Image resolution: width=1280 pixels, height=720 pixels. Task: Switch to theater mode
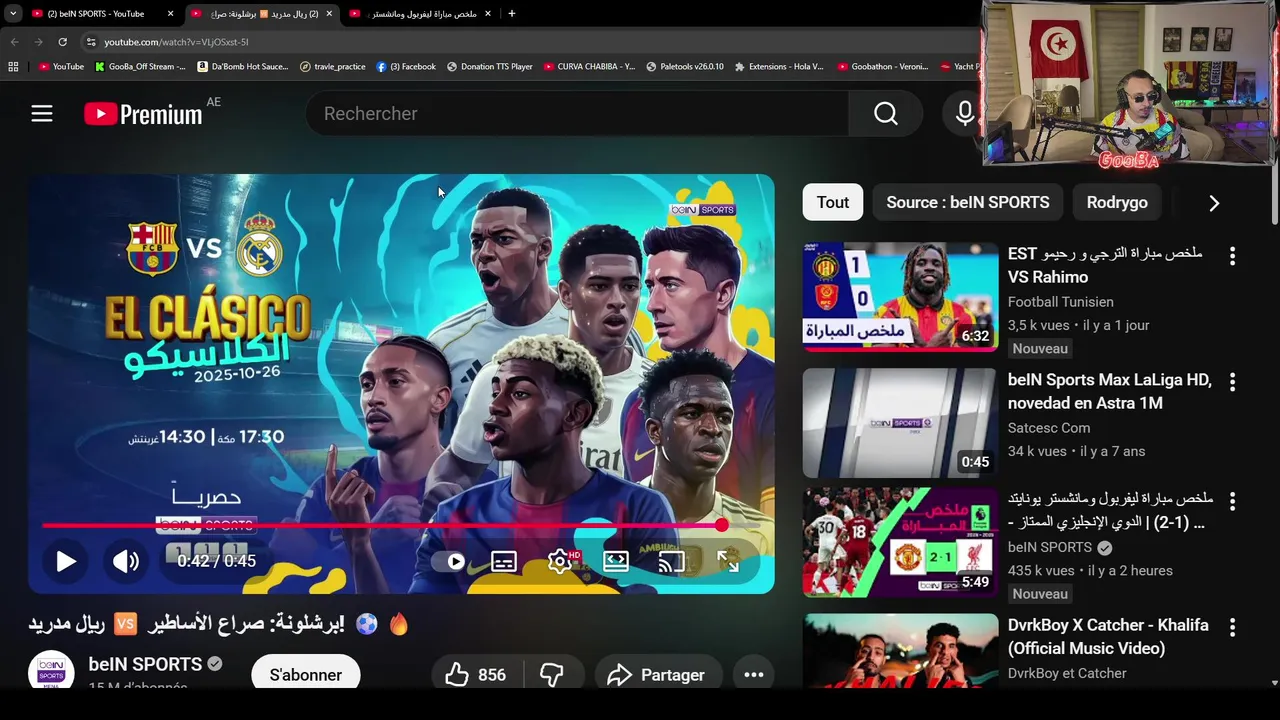(616, 562)
